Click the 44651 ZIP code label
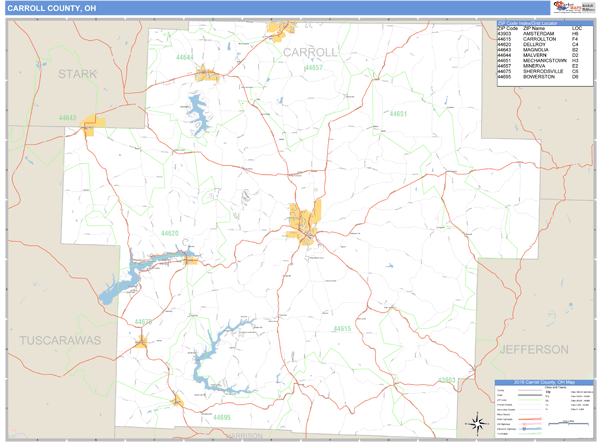 (398, 114)
